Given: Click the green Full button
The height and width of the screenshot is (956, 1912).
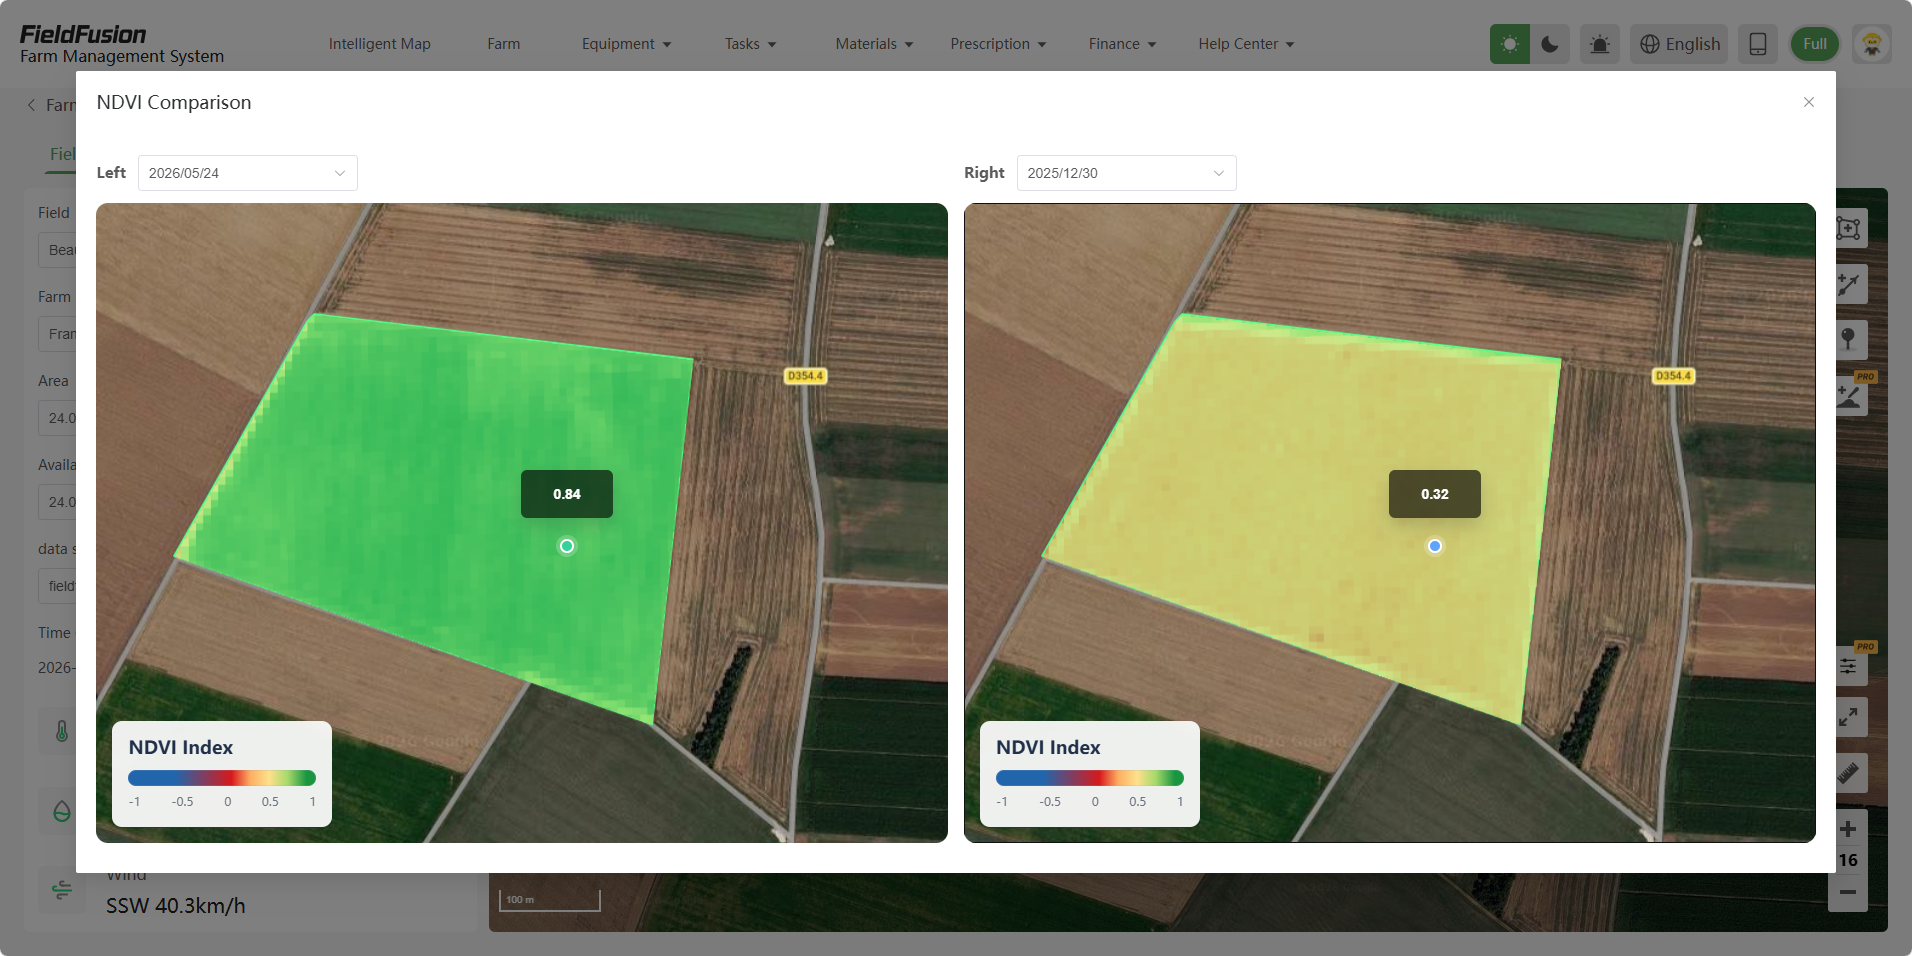Looking at the screenshot, I should (1815, 44).
